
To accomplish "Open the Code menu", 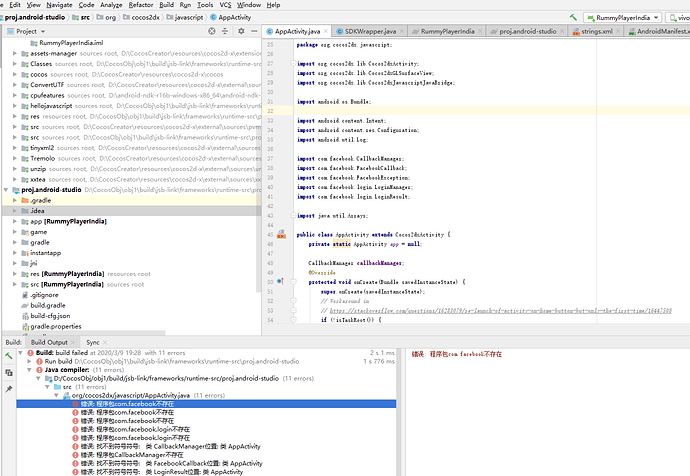I will [86, 5].
